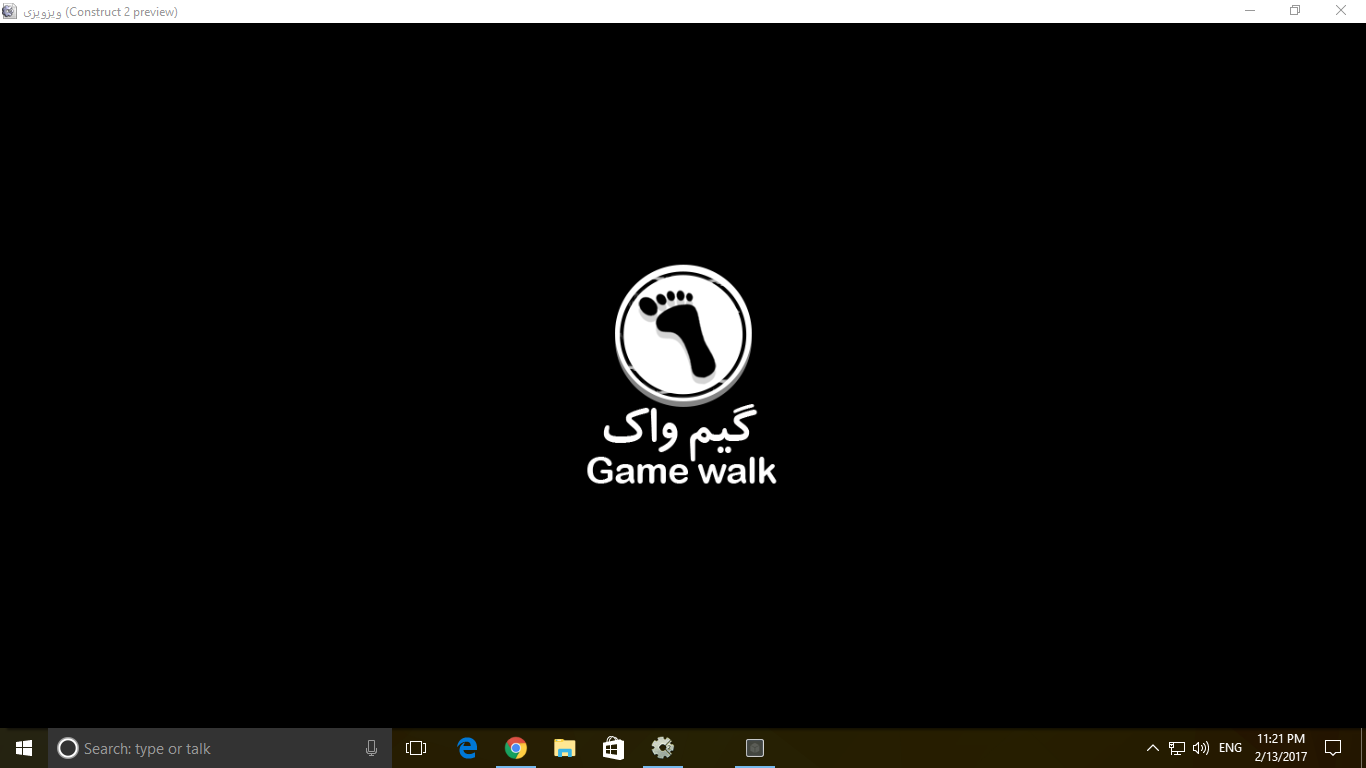Open the Windows Store taskbar icon
The height and width of the screenshot is (768, 1366).
pyautogui.click(x=614, y=748)
